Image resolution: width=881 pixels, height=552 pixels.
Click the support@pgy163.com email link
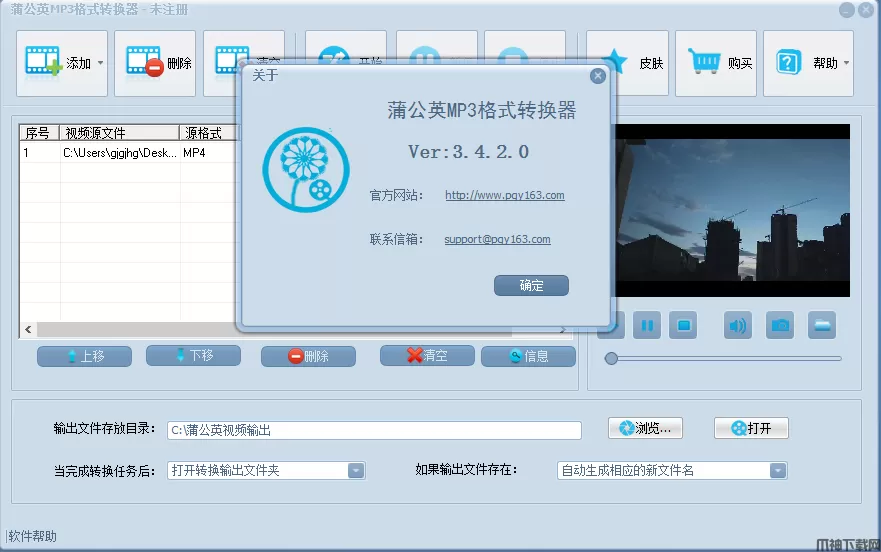[497, 240]
